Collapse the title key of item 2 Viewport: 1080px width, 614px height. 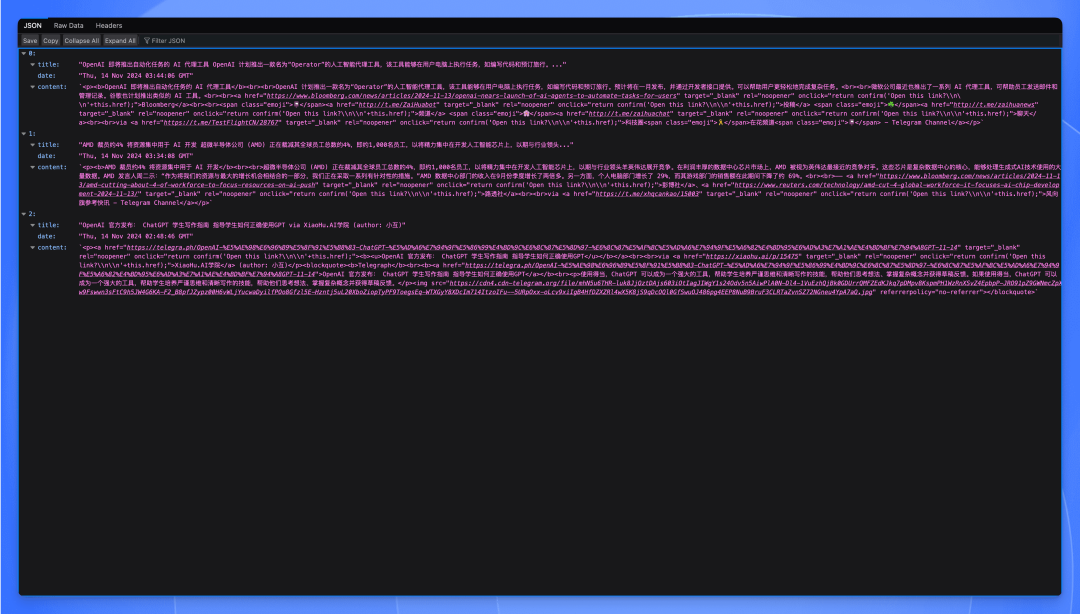tap(32, 225)
